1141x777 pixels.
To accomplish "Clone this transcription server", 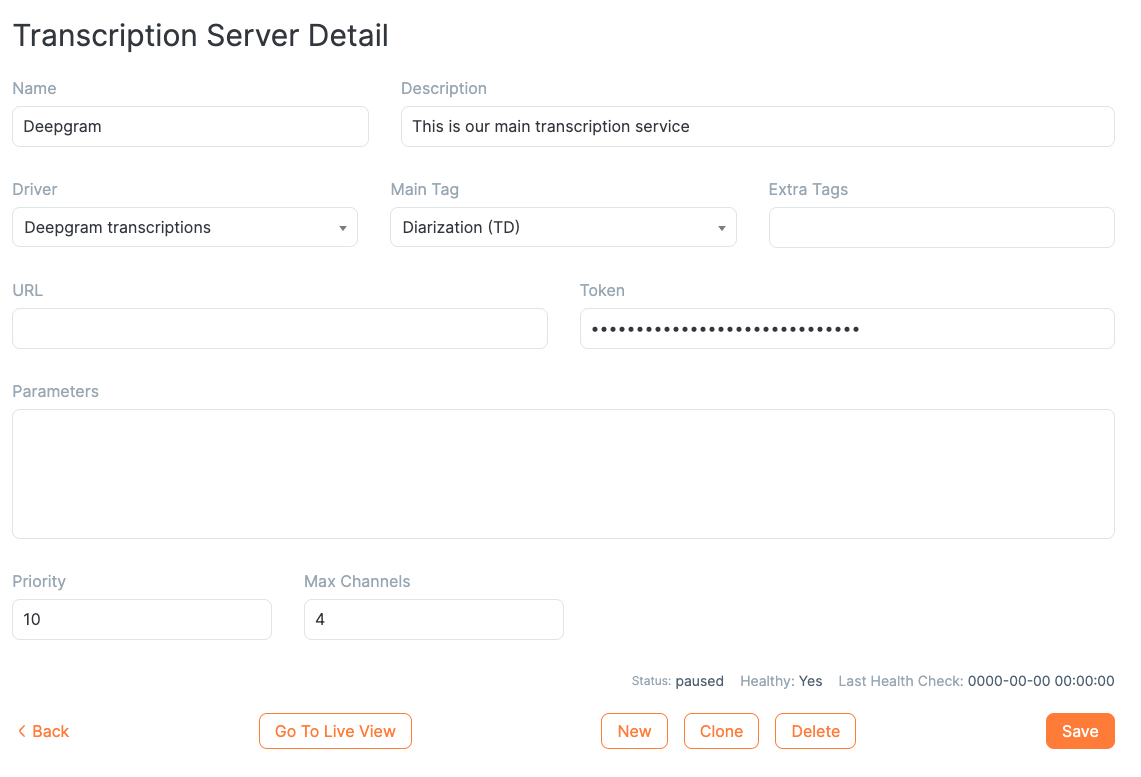I will click(721, 731).
